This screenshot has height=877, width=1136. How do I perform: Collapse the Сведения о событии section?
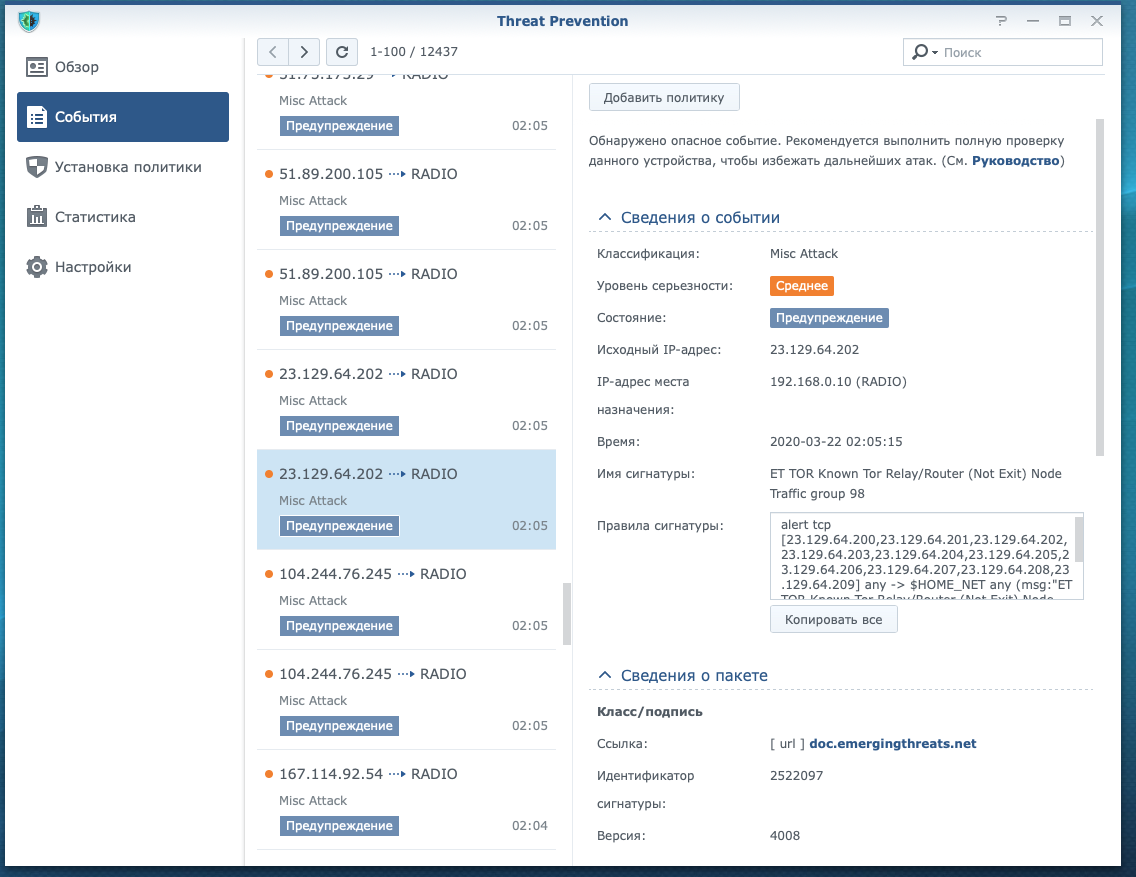tap(605, 217)
